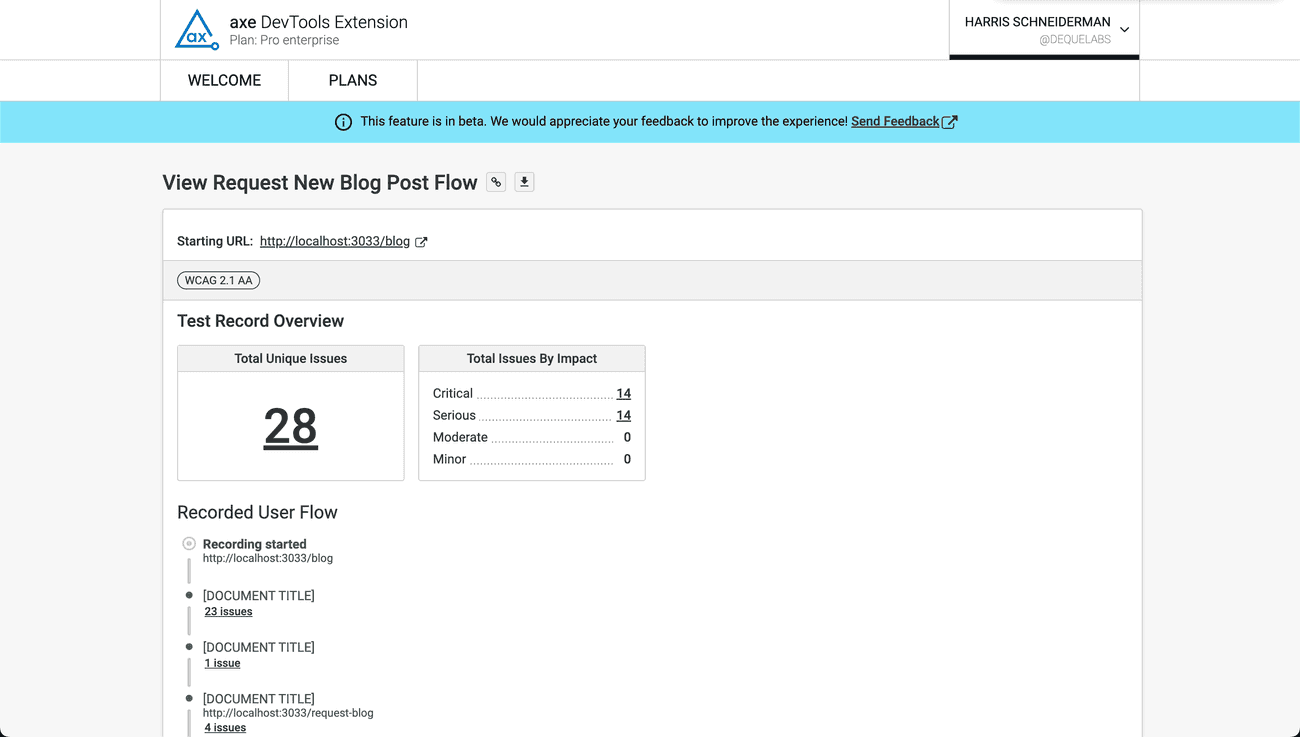This screenshot has width=1300, height=737.
Task: Open the http://localhost:3033/blog starting URL
Action: pyautogui.click(x=335, y=241)
